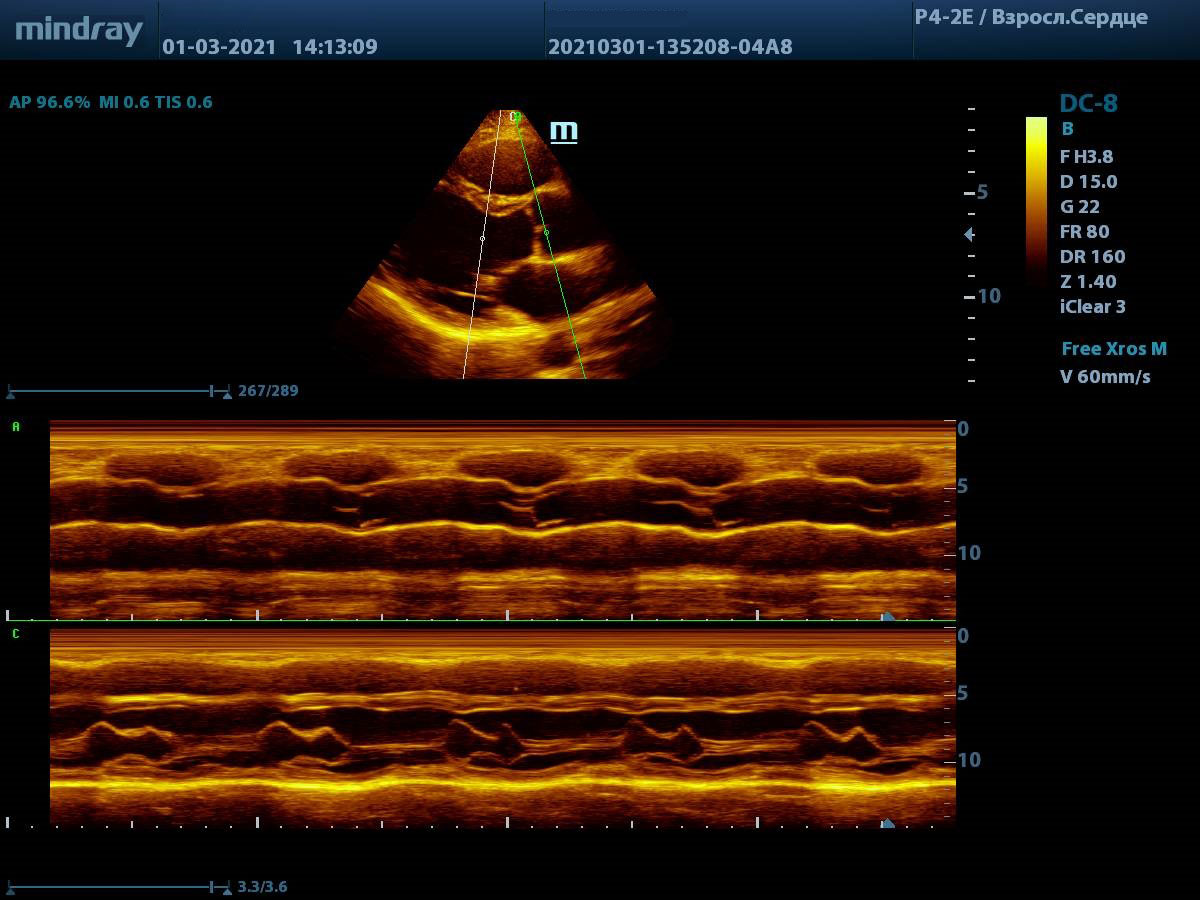Screen dimensions: 1200x900
Task: Select the white M-line handle circle
Action: [x=482, y=239]
